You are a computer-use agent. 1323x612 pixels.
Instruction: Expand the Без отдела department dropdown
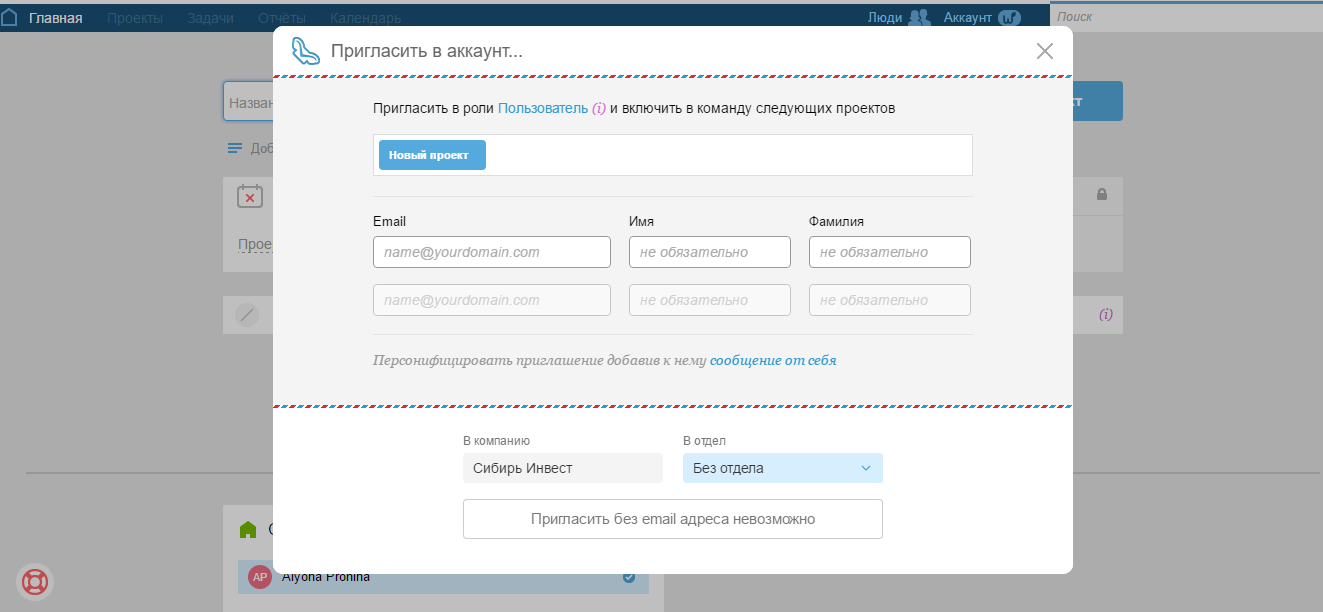(x=782, y=468)
